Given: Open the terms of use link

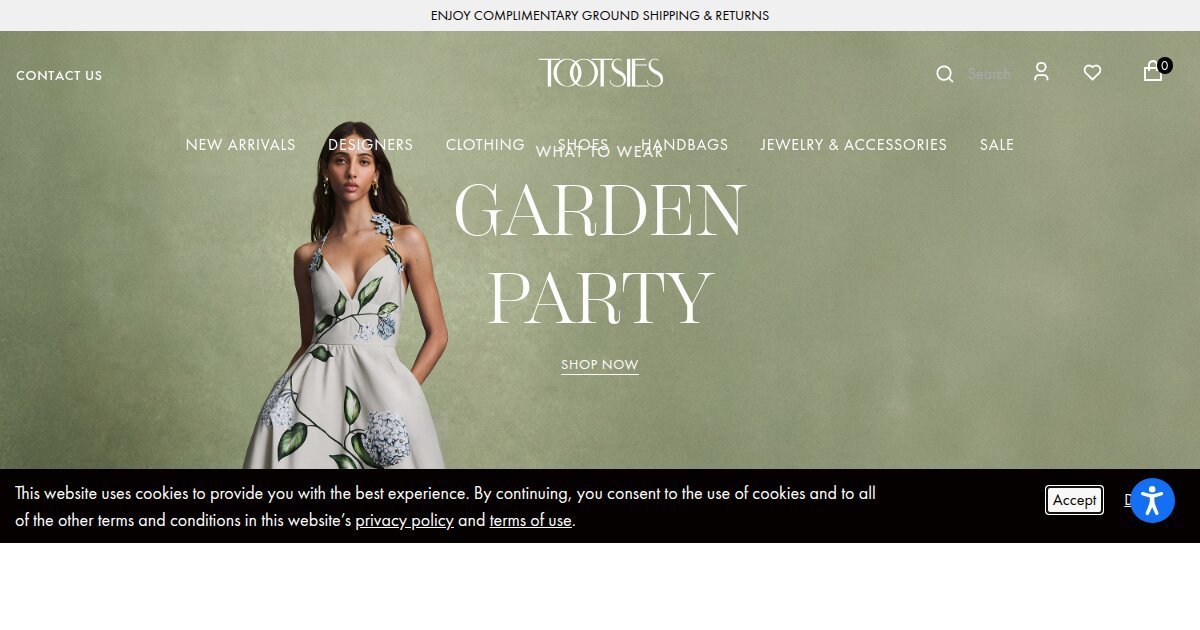Looking at the screenshot, I should click(x=530, y=520).
